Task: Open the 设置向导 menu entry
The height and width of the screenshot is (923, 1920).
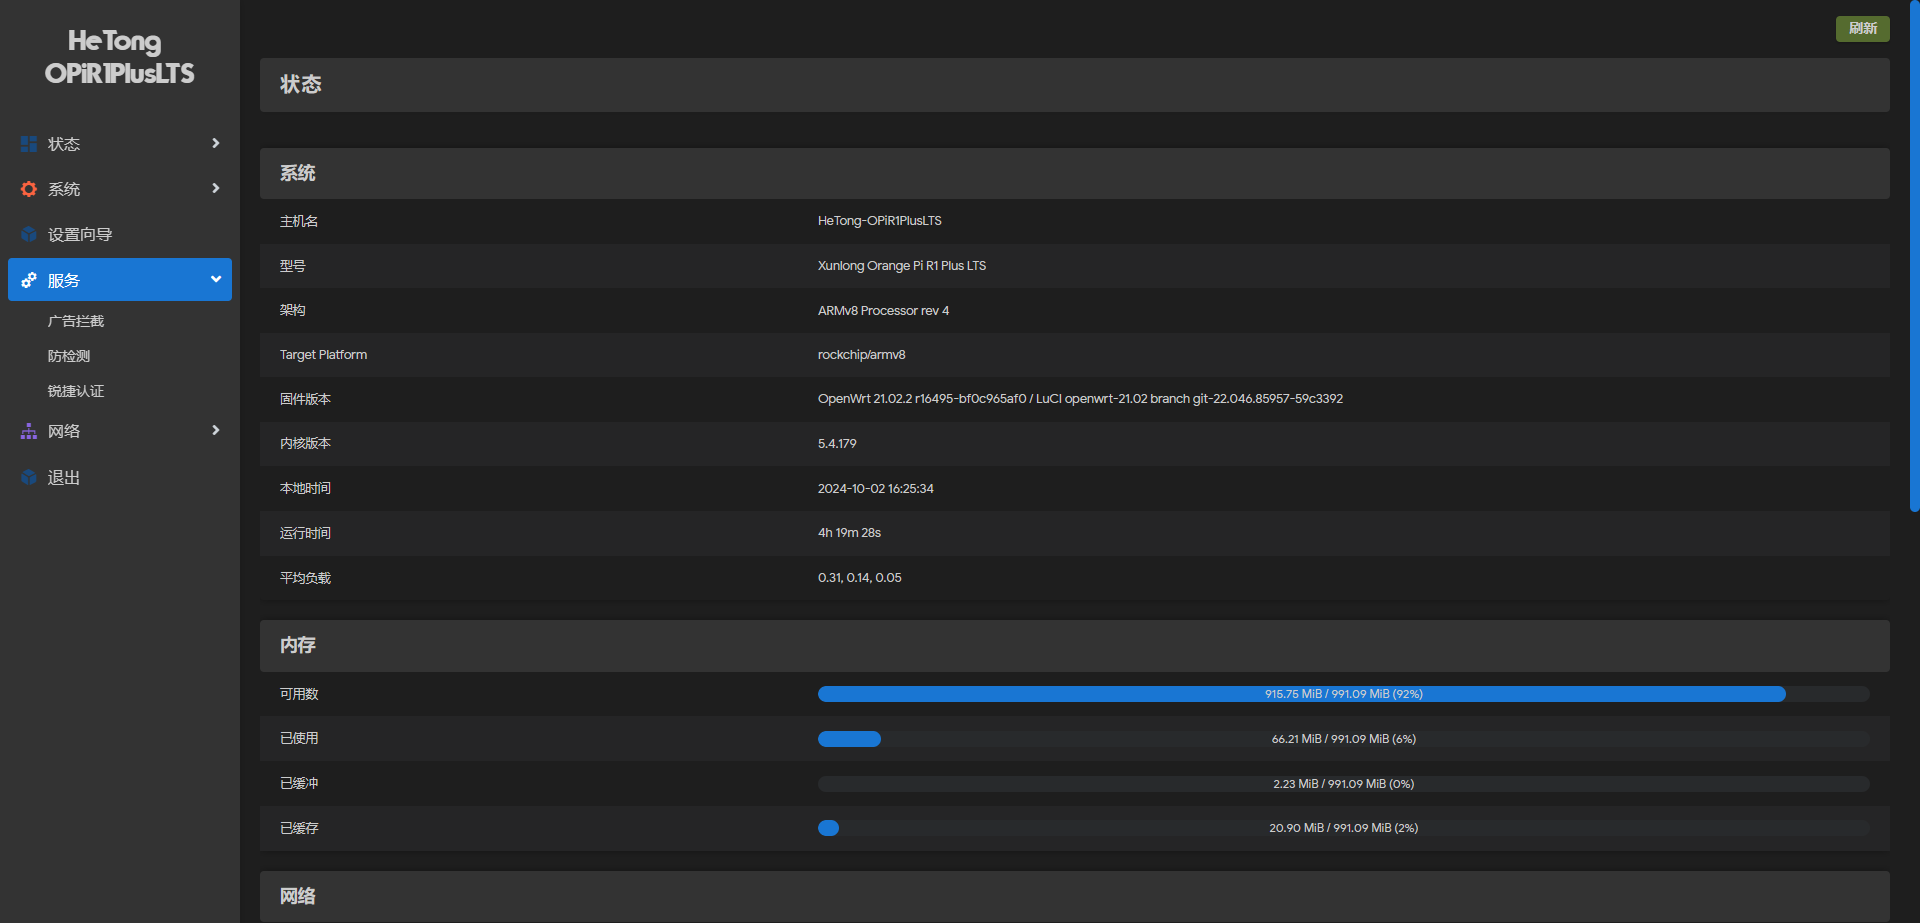Action: tap(80, 234)
